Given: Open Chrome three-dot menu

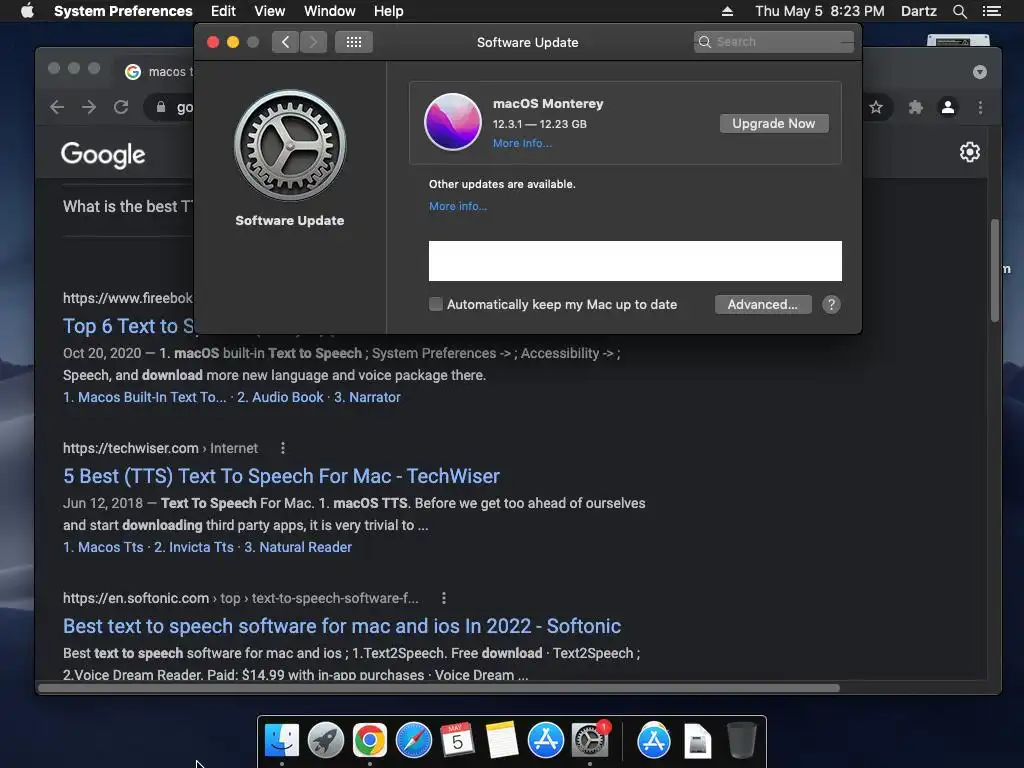Looking at the screenshot, I should [980, 107].
